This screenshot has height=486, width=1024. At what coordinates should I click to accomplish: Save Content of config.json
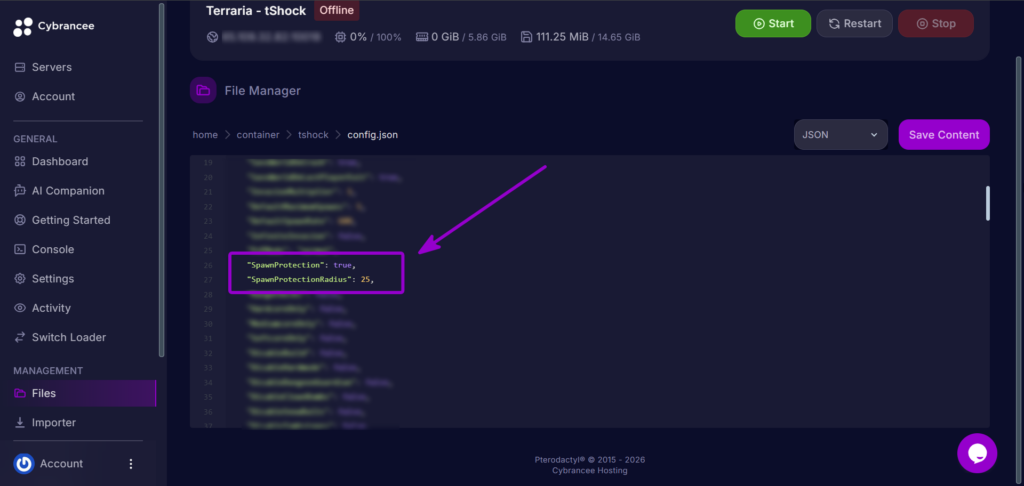[944, 135]
